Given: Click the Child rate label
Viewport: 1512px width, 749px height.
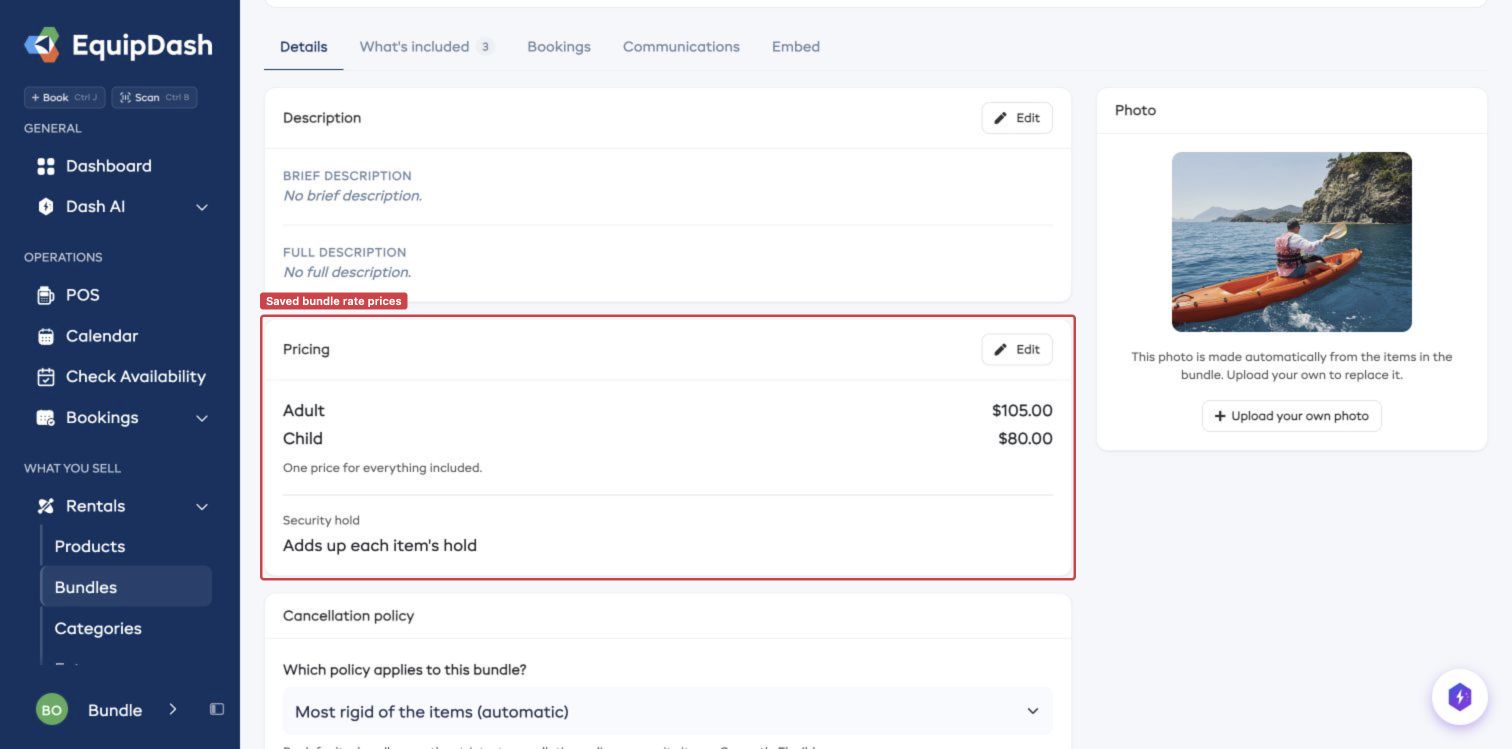Looking at the screenshot, I should (303, 439).
